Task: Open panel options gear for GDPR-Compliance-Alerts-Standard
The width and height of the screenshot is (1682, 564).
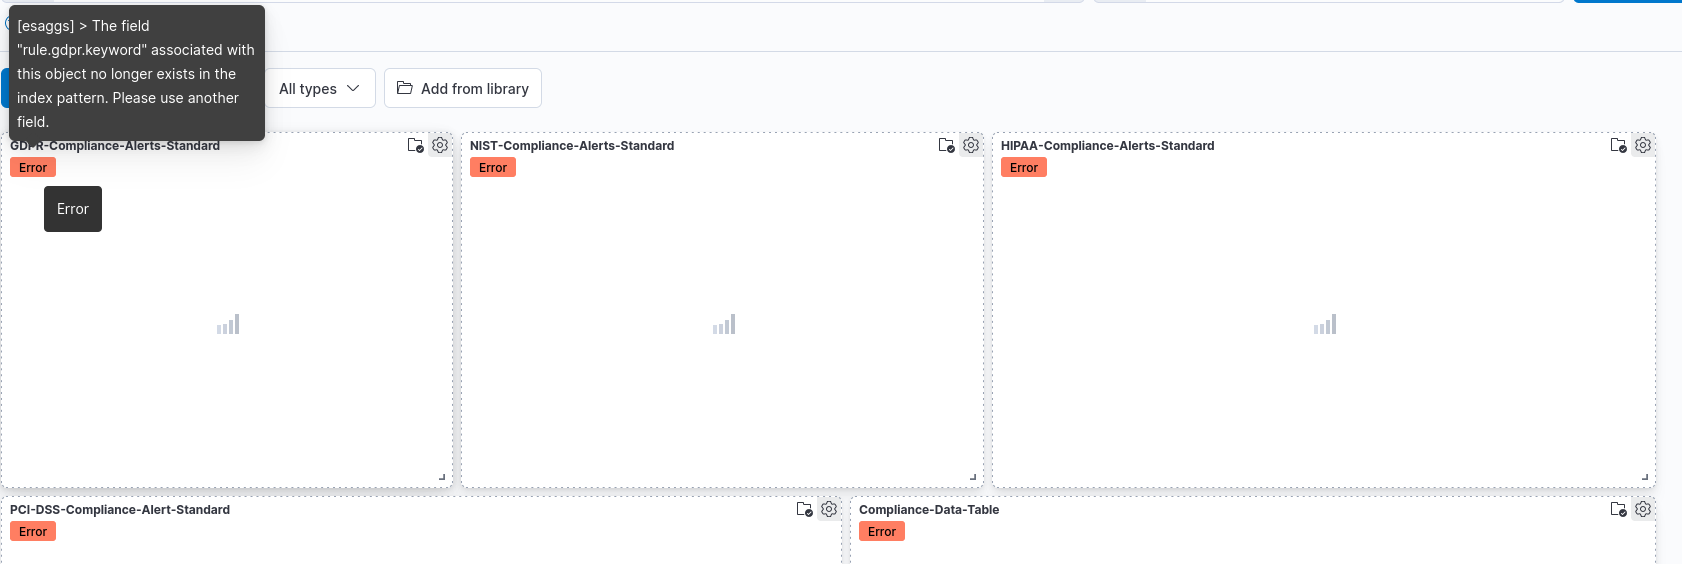Action: click(x=440, y=145)
